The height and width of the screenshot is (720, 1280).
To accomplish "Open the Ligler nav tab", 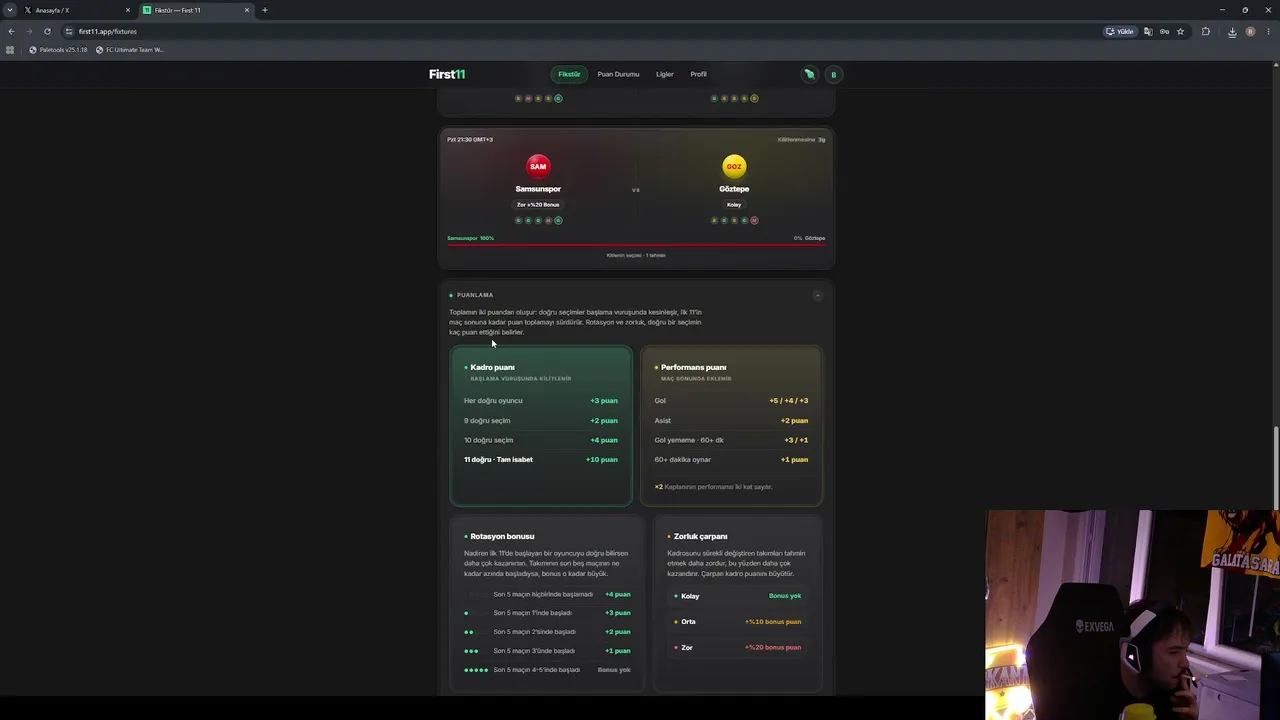I will click(665, 74).
